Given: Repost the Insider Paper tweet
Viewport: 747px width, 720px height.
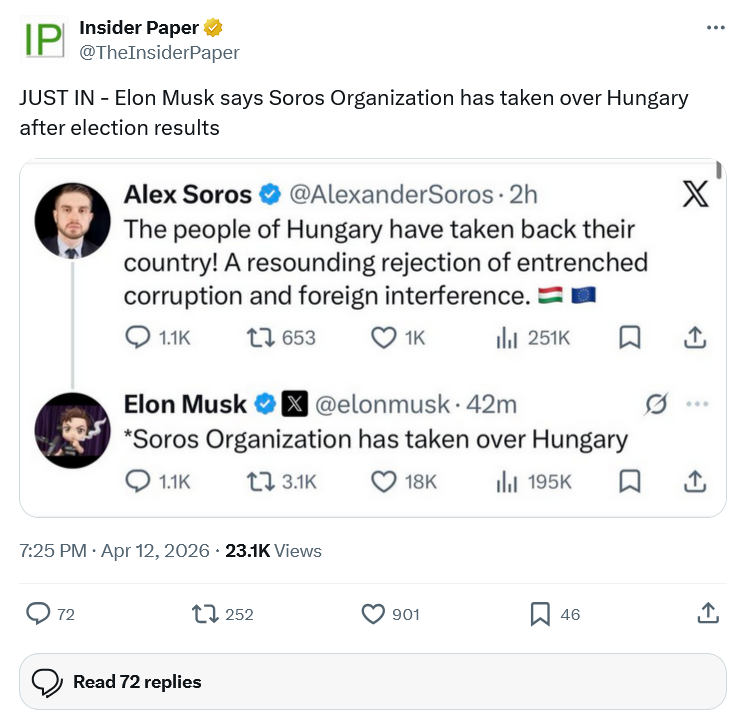Looking at the screenshot, I should pyautogui.click(x=205, y=614).
